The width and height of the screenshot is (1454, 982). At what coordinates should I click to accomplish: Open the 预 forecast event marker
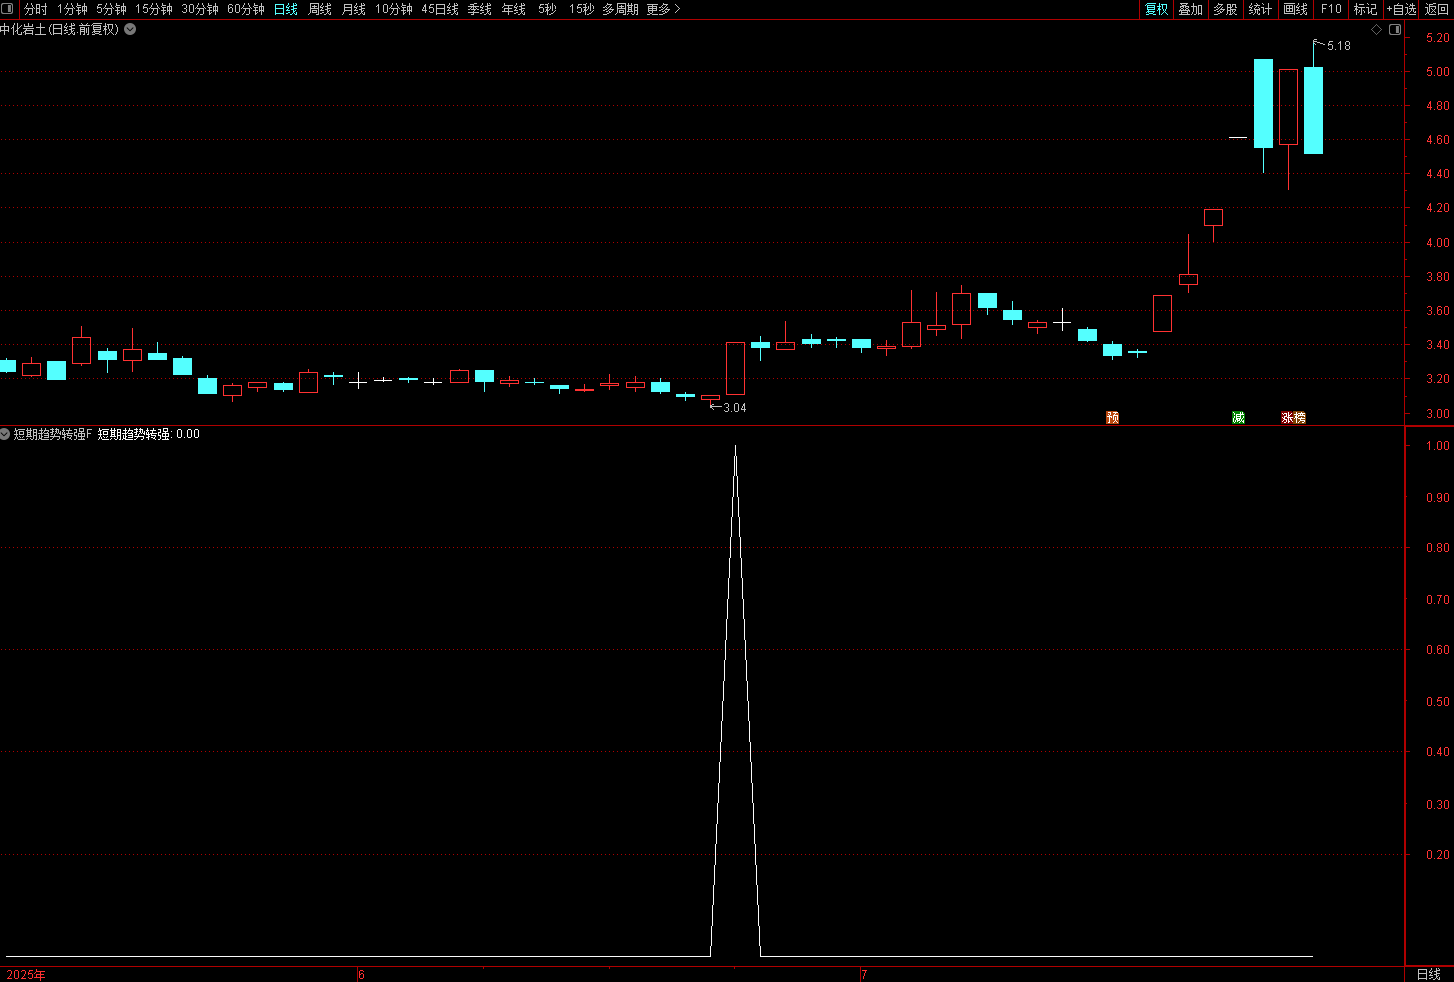pos(1112,417)
